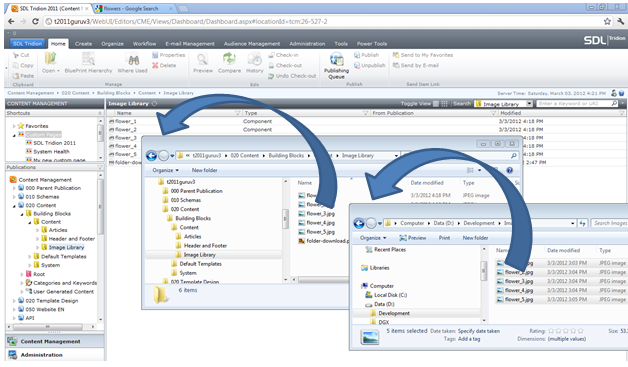Screen dimensions: 628x367
Task: Click the red Delete icon
Action: coord(155,65)
